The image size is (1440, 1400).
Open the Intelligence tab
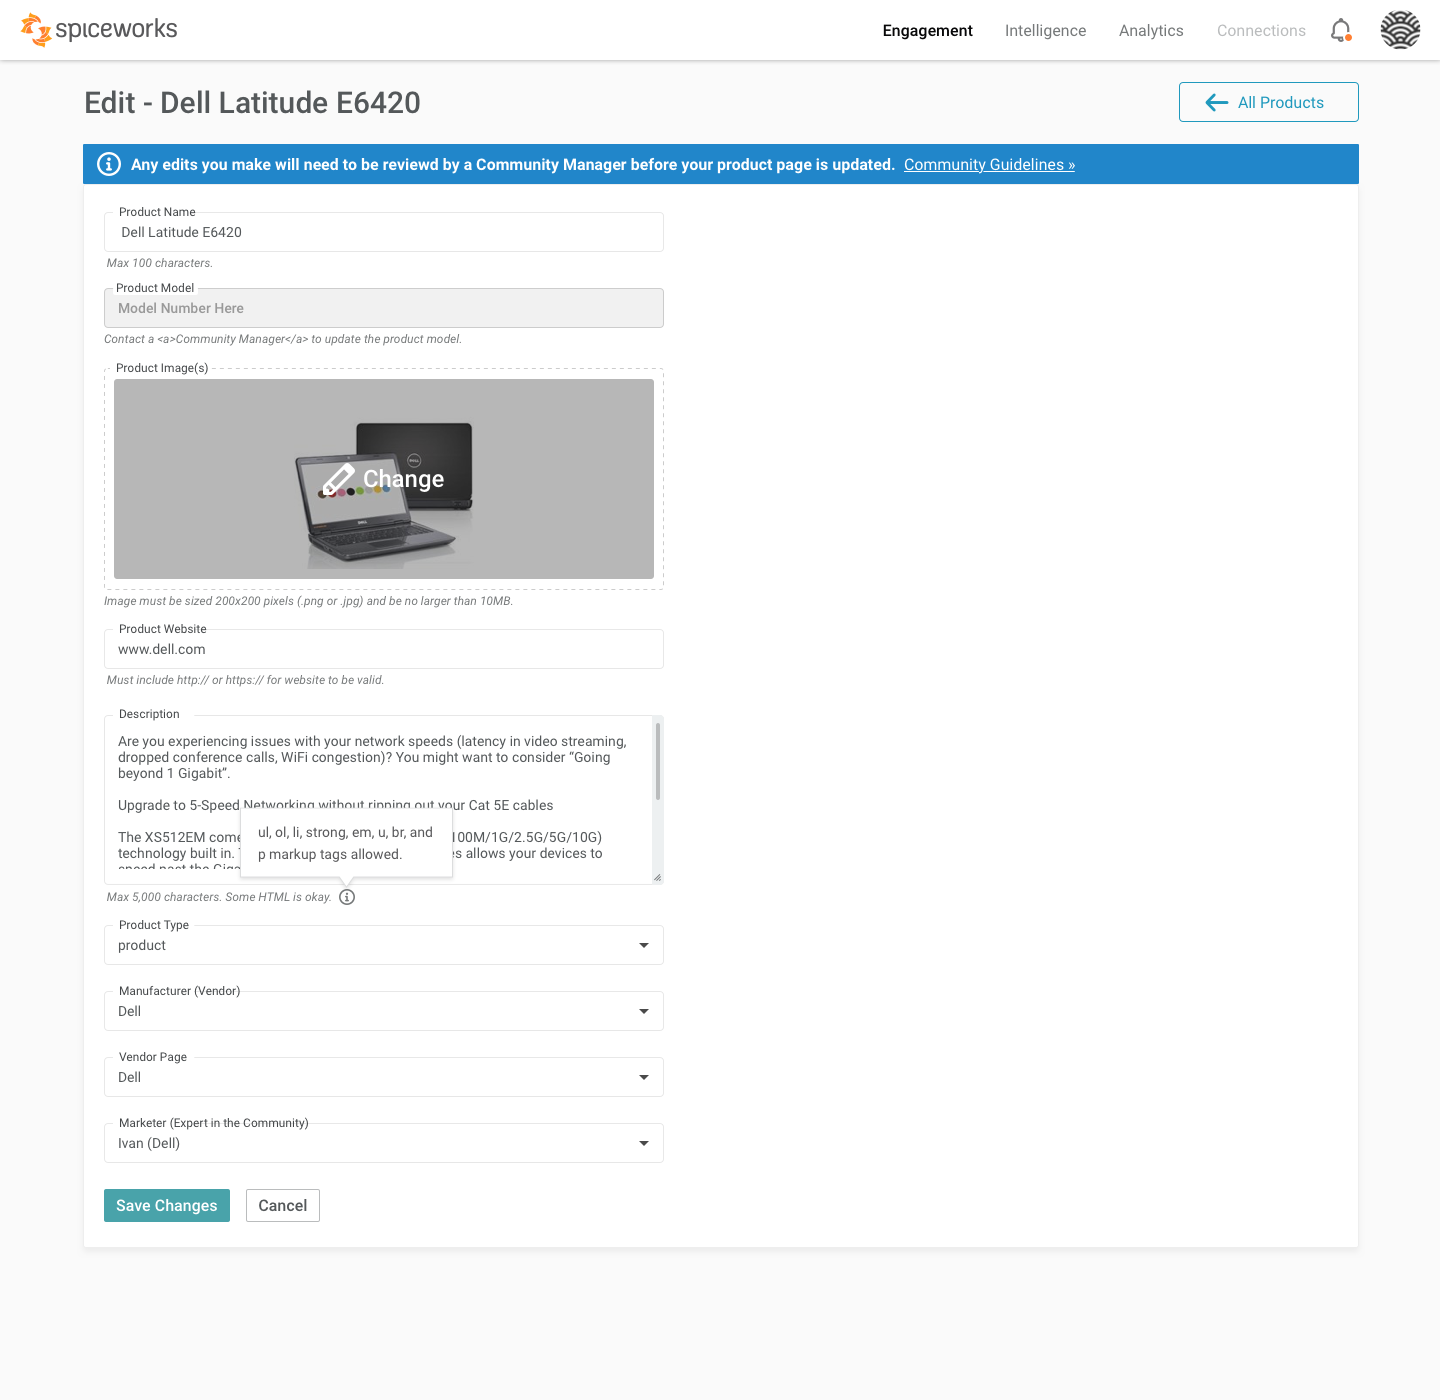click(1045, 31)
